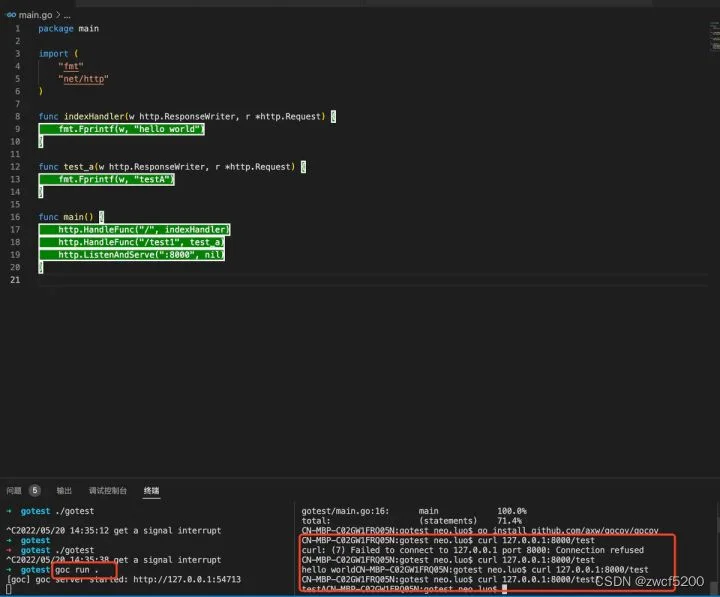
Task: Click the fmt.Fprintf "testA" line
Action: (107, 180)
